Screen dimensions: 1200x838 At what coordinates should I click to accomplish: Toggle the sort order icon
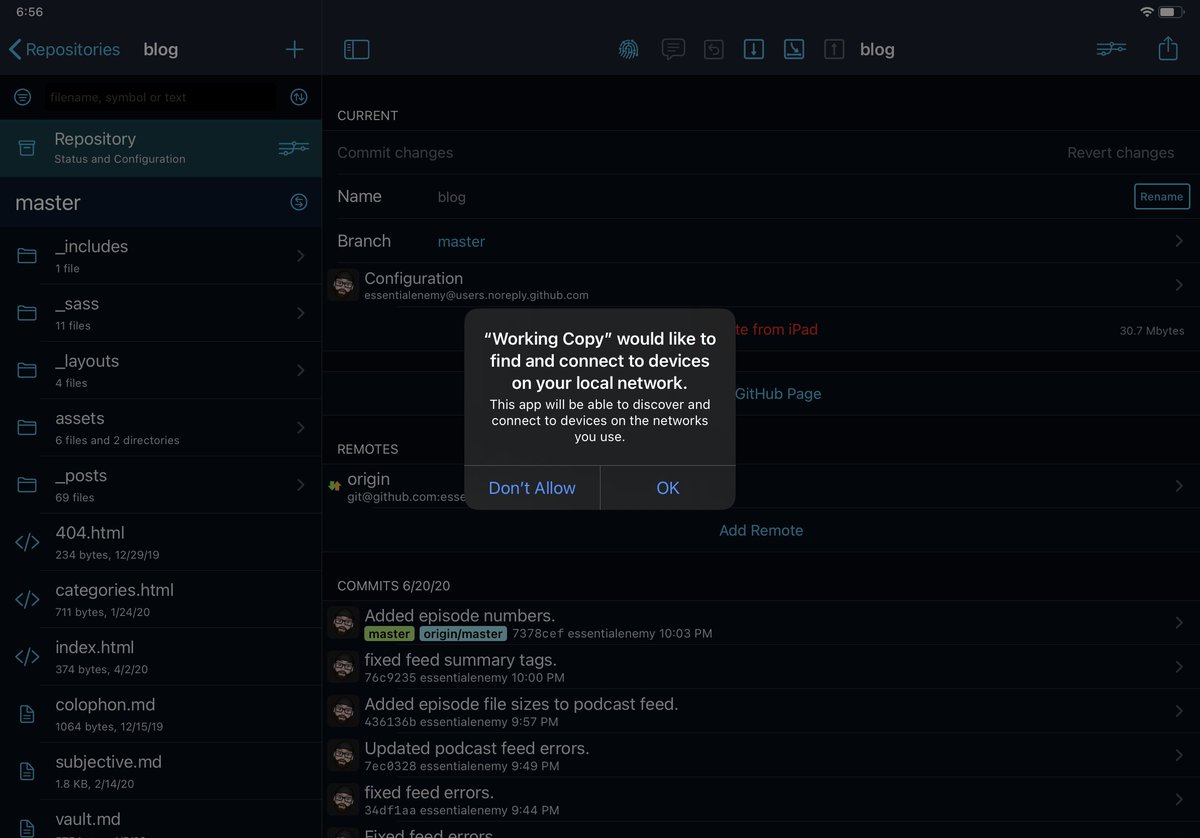(x=298, y=97)
